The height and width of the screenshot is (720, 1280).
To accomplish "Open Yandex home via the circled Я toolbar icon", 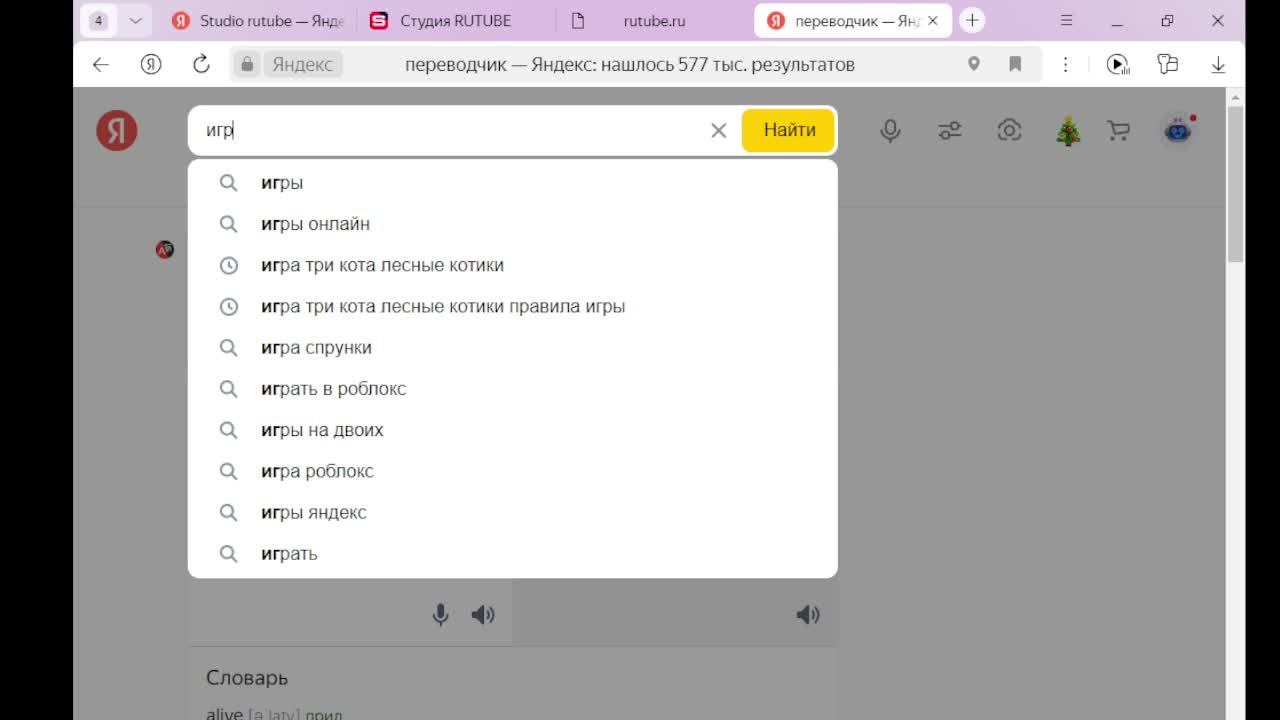I will tap(151, 64).
